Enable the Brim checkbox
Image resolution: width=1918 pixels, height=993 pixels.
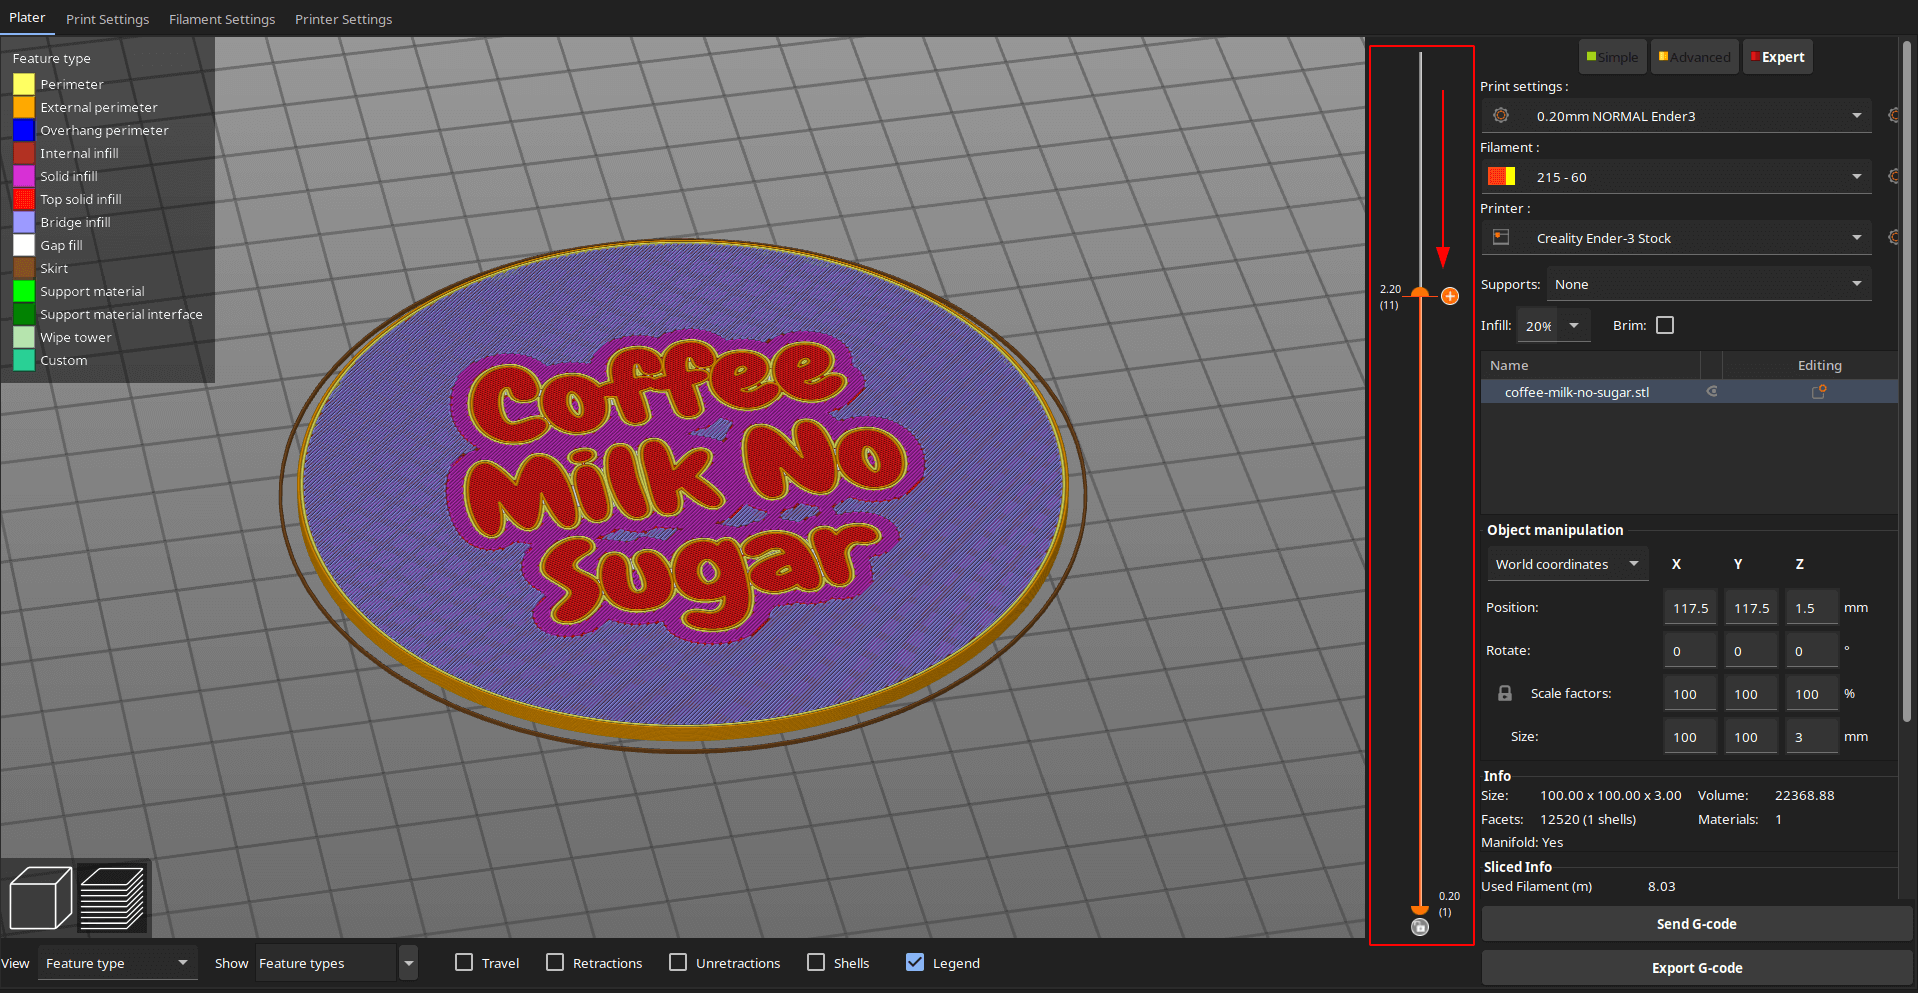1665,324
